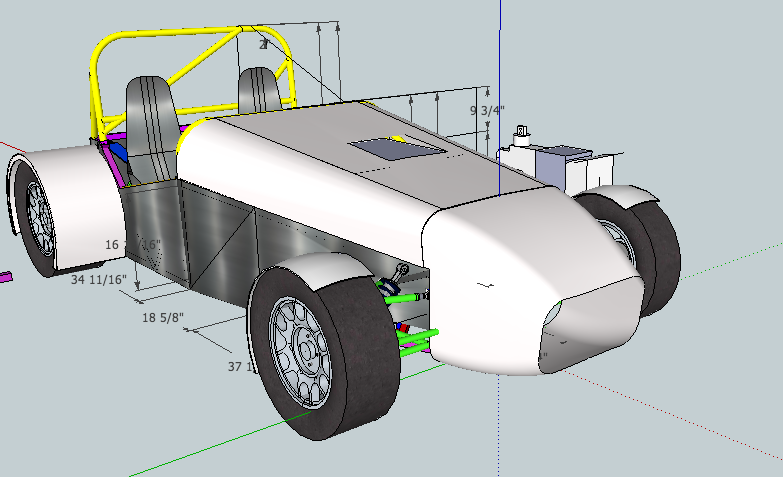Select the passenger seat headrest
This screenshot has width=783, height=477.
(259, 88)
